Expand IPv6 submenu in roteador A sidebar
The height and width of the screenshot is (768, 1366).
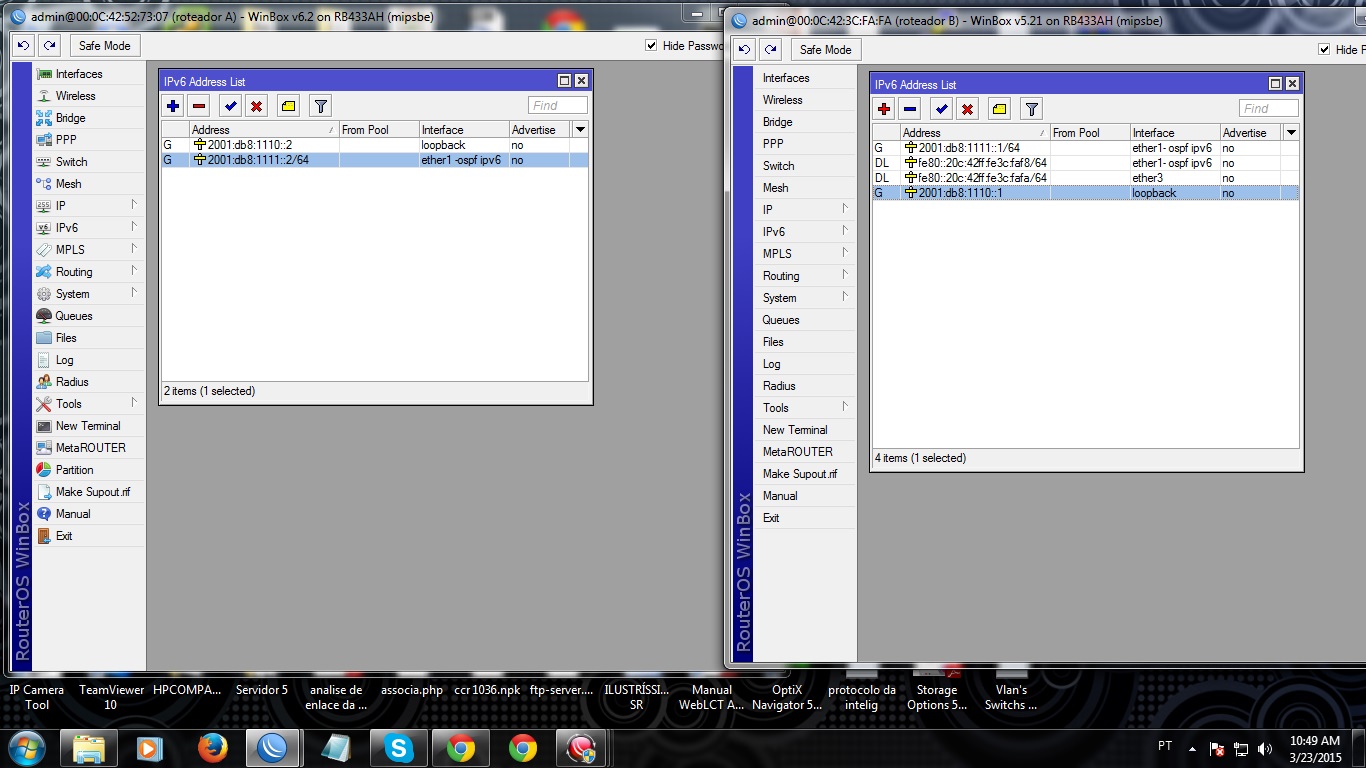tap(89, 228)
